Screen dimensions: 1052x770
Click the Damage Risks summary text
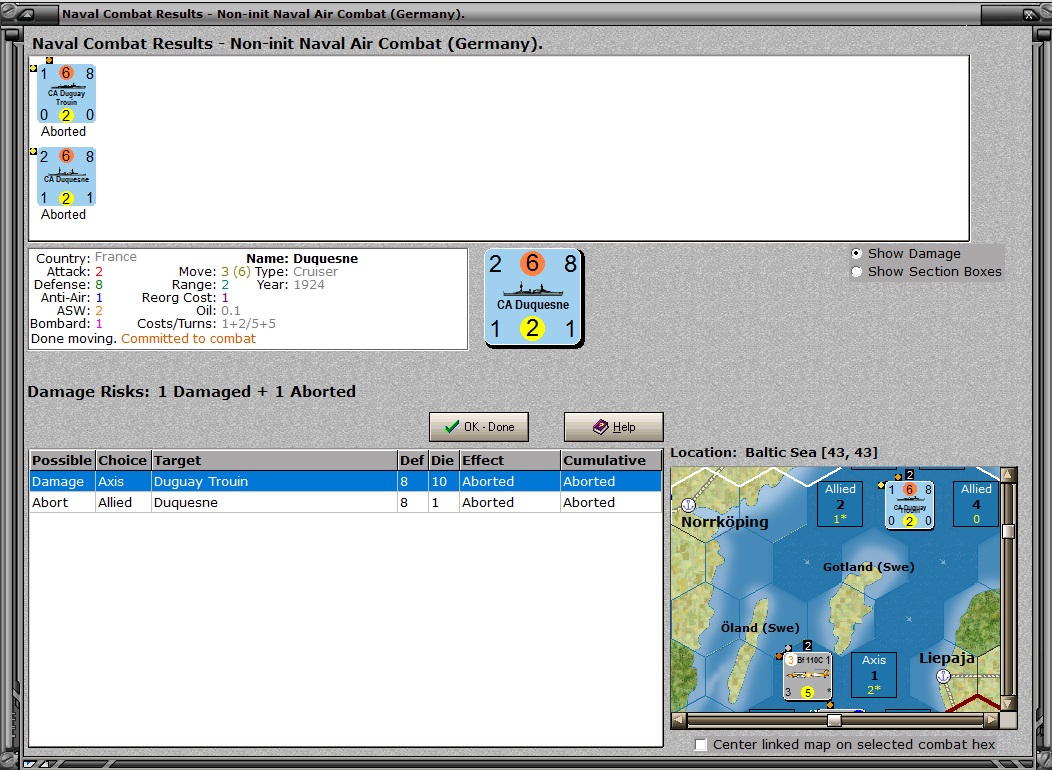191,392
